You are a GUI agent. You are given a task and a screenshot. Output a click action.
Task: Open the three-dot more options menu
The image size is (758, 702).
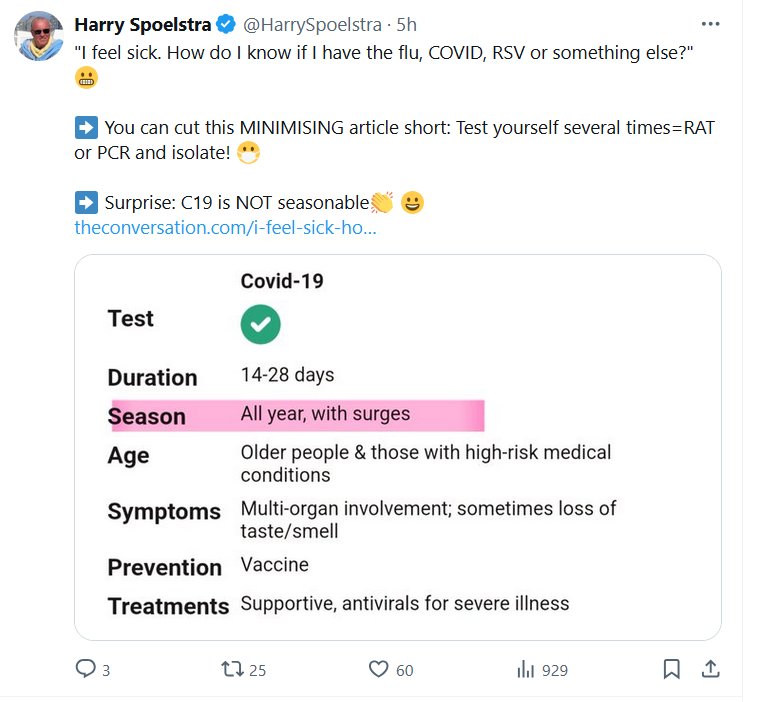(710, 24)
